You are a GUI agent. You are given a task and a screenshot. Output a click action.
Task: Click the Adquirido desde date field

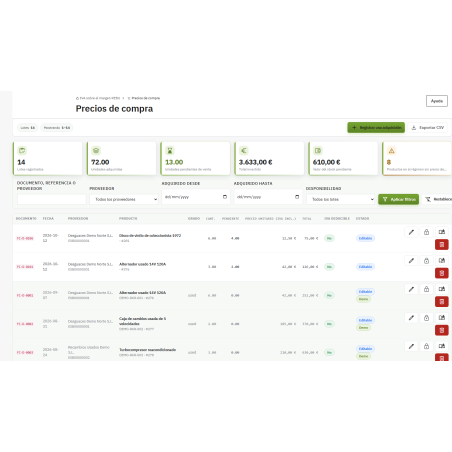195,197
